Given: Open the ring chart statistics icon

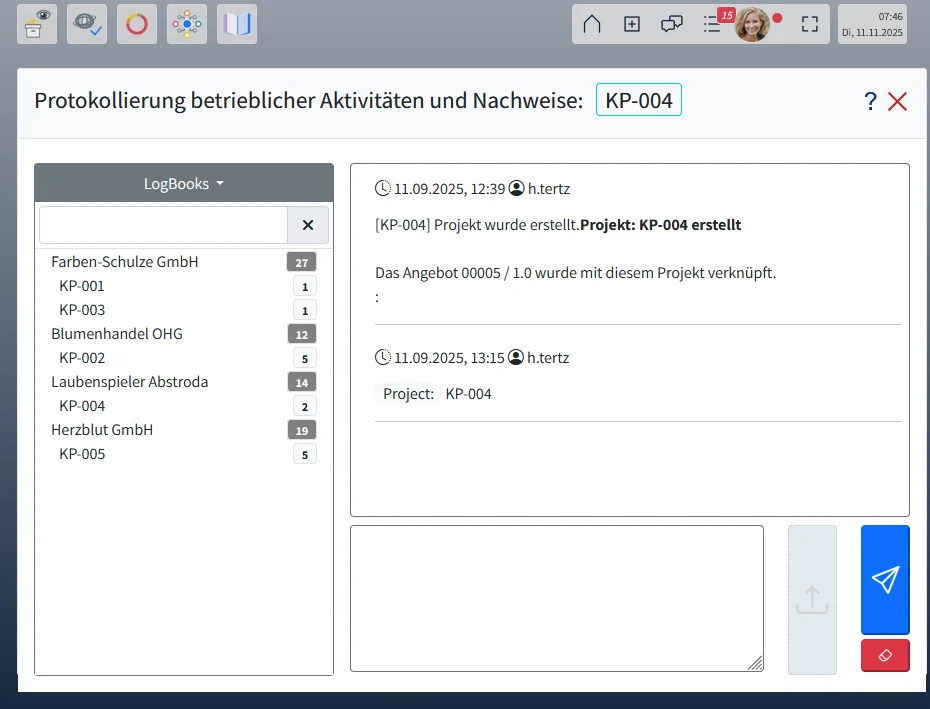Looking at the screenshot, I should 136,24.
